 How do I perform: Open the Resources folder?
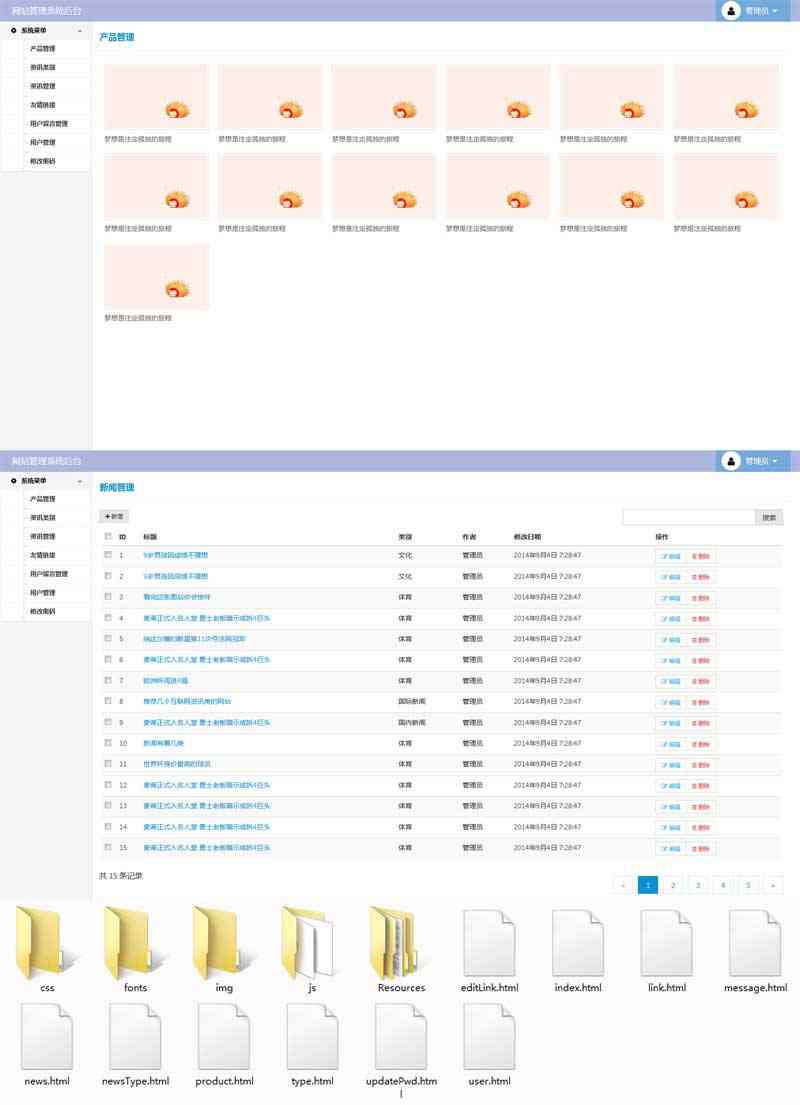pyautogui.click(x=401, y=943)
